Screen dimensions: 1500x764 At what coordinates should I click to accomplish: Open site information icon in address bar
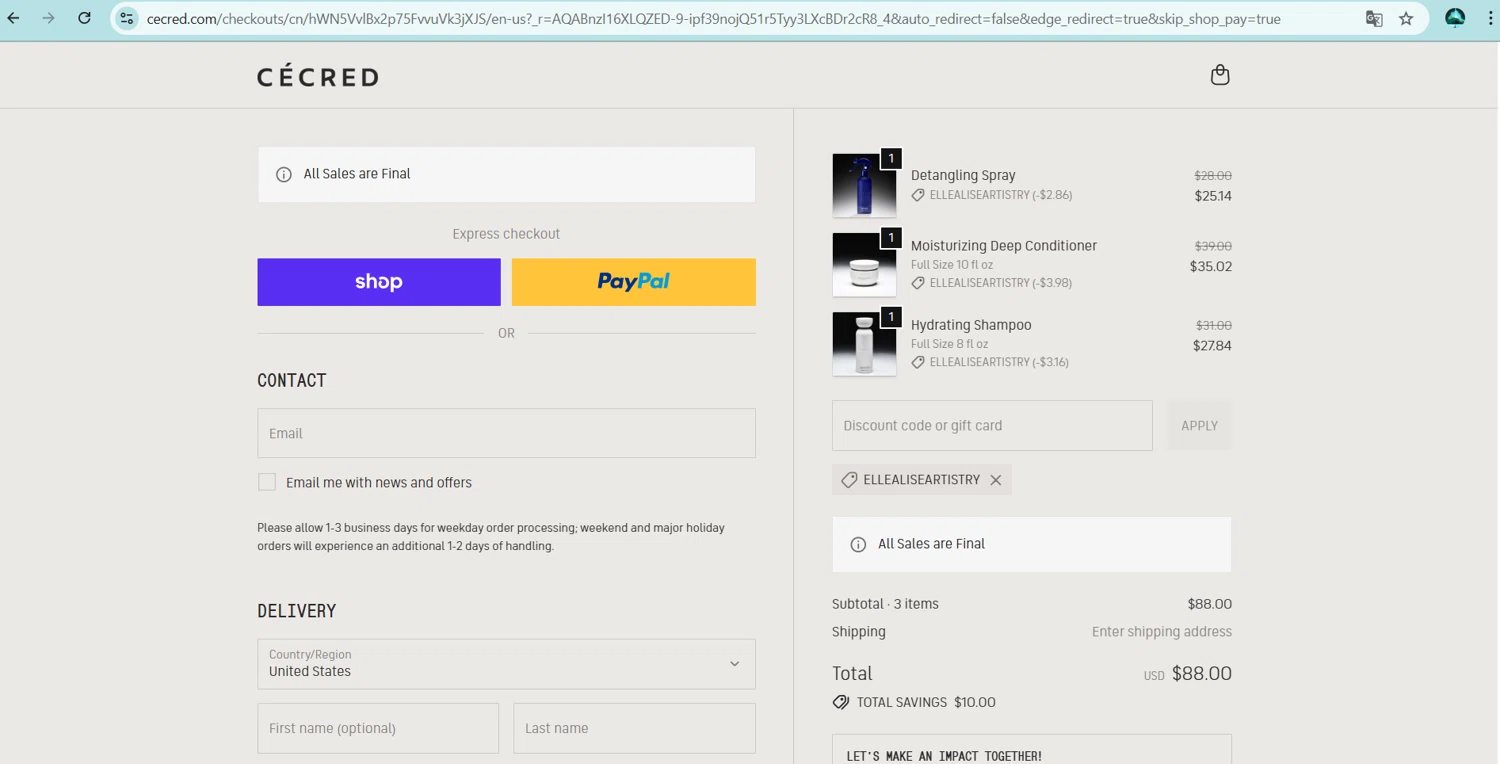point(127,18)
